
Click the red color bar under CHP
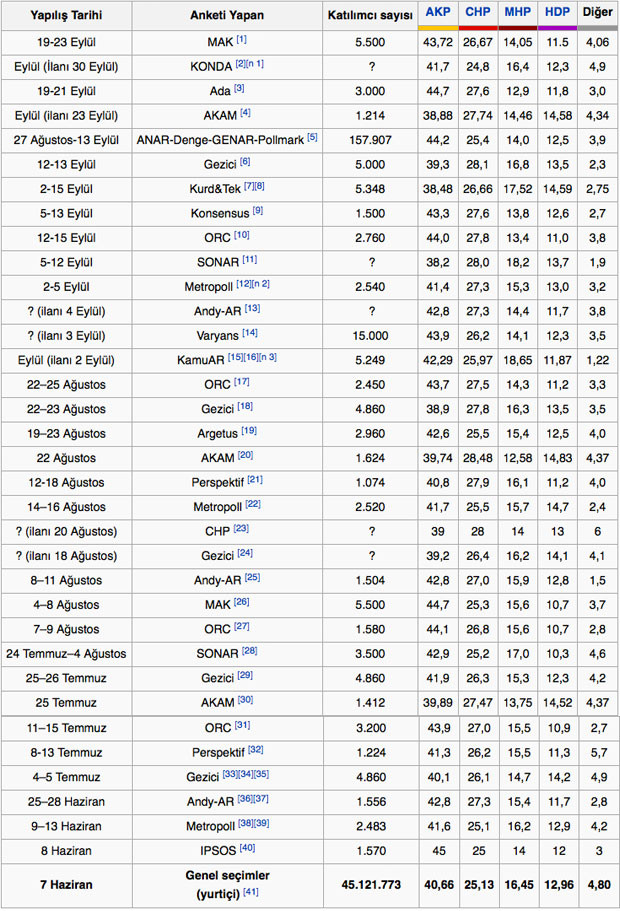click(x=478, y=27)
